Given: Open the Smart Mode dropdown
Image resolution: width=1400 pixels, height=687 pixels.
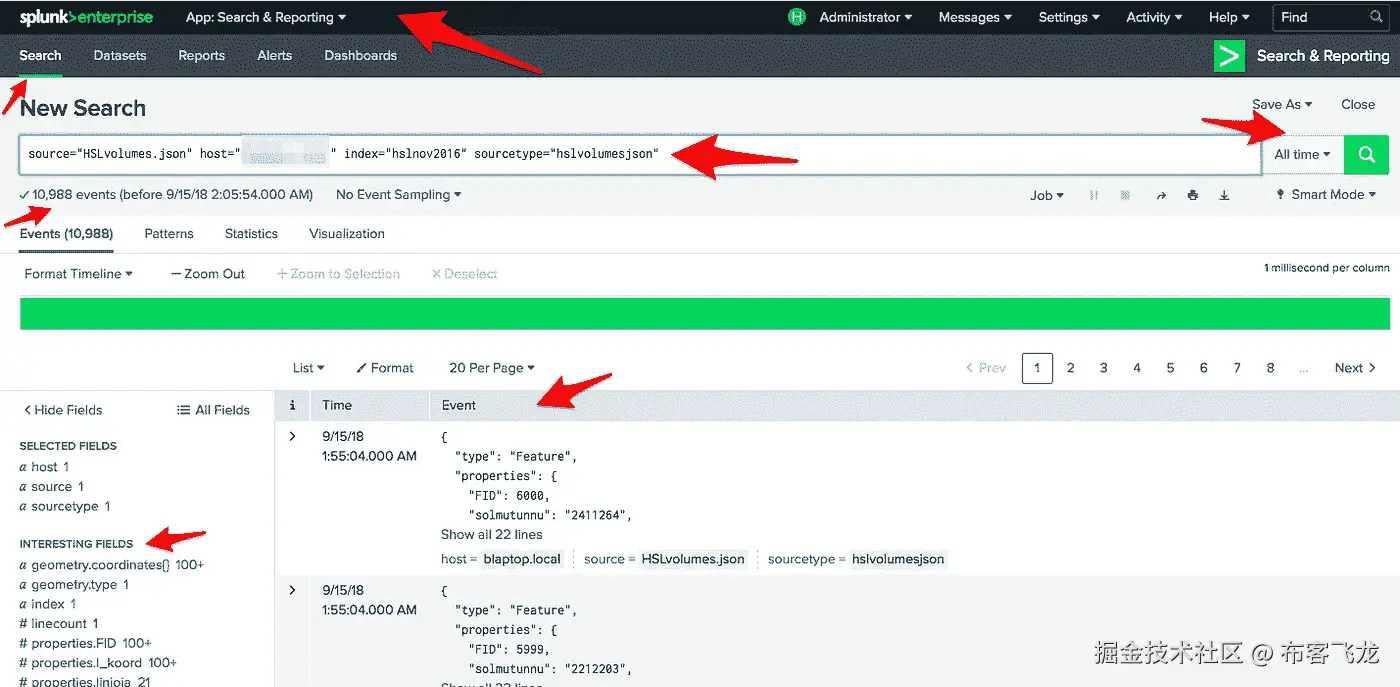Looking at the screenshot, I should pyautogui.click(x=1326, y=194).
